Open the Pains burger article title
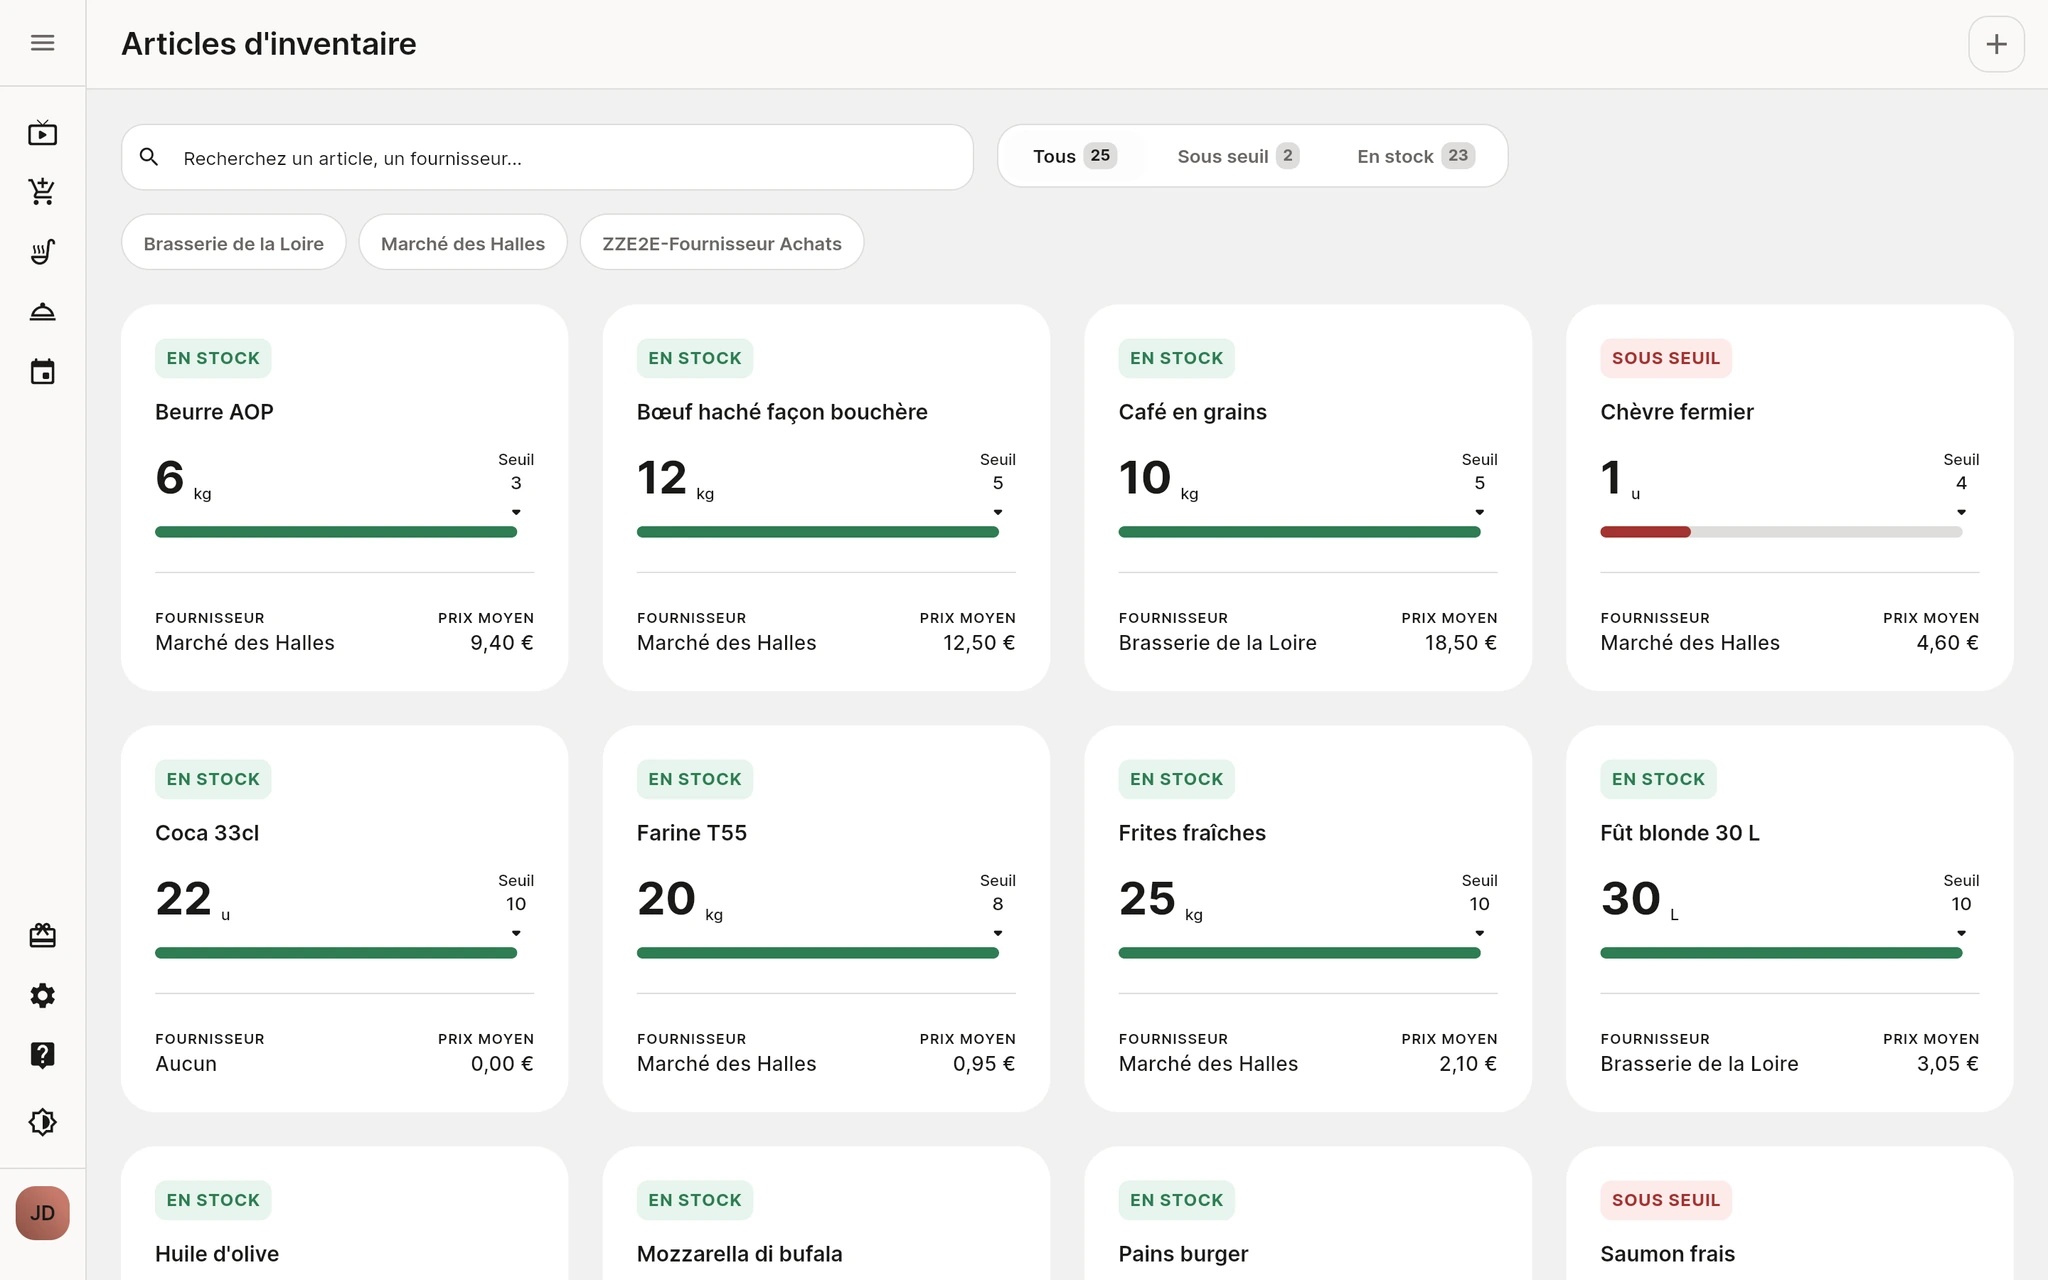The height and width of the screenshot is (1280, 2048). coord(1183,1254)
